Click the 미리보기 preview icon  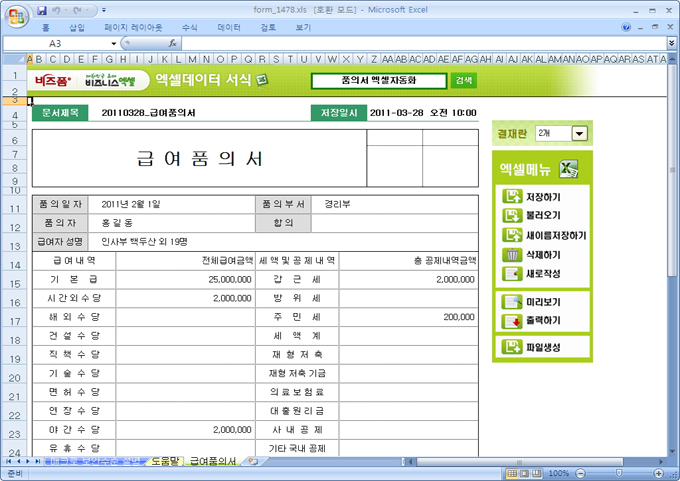pyautogui.click(x=512, y=302)
